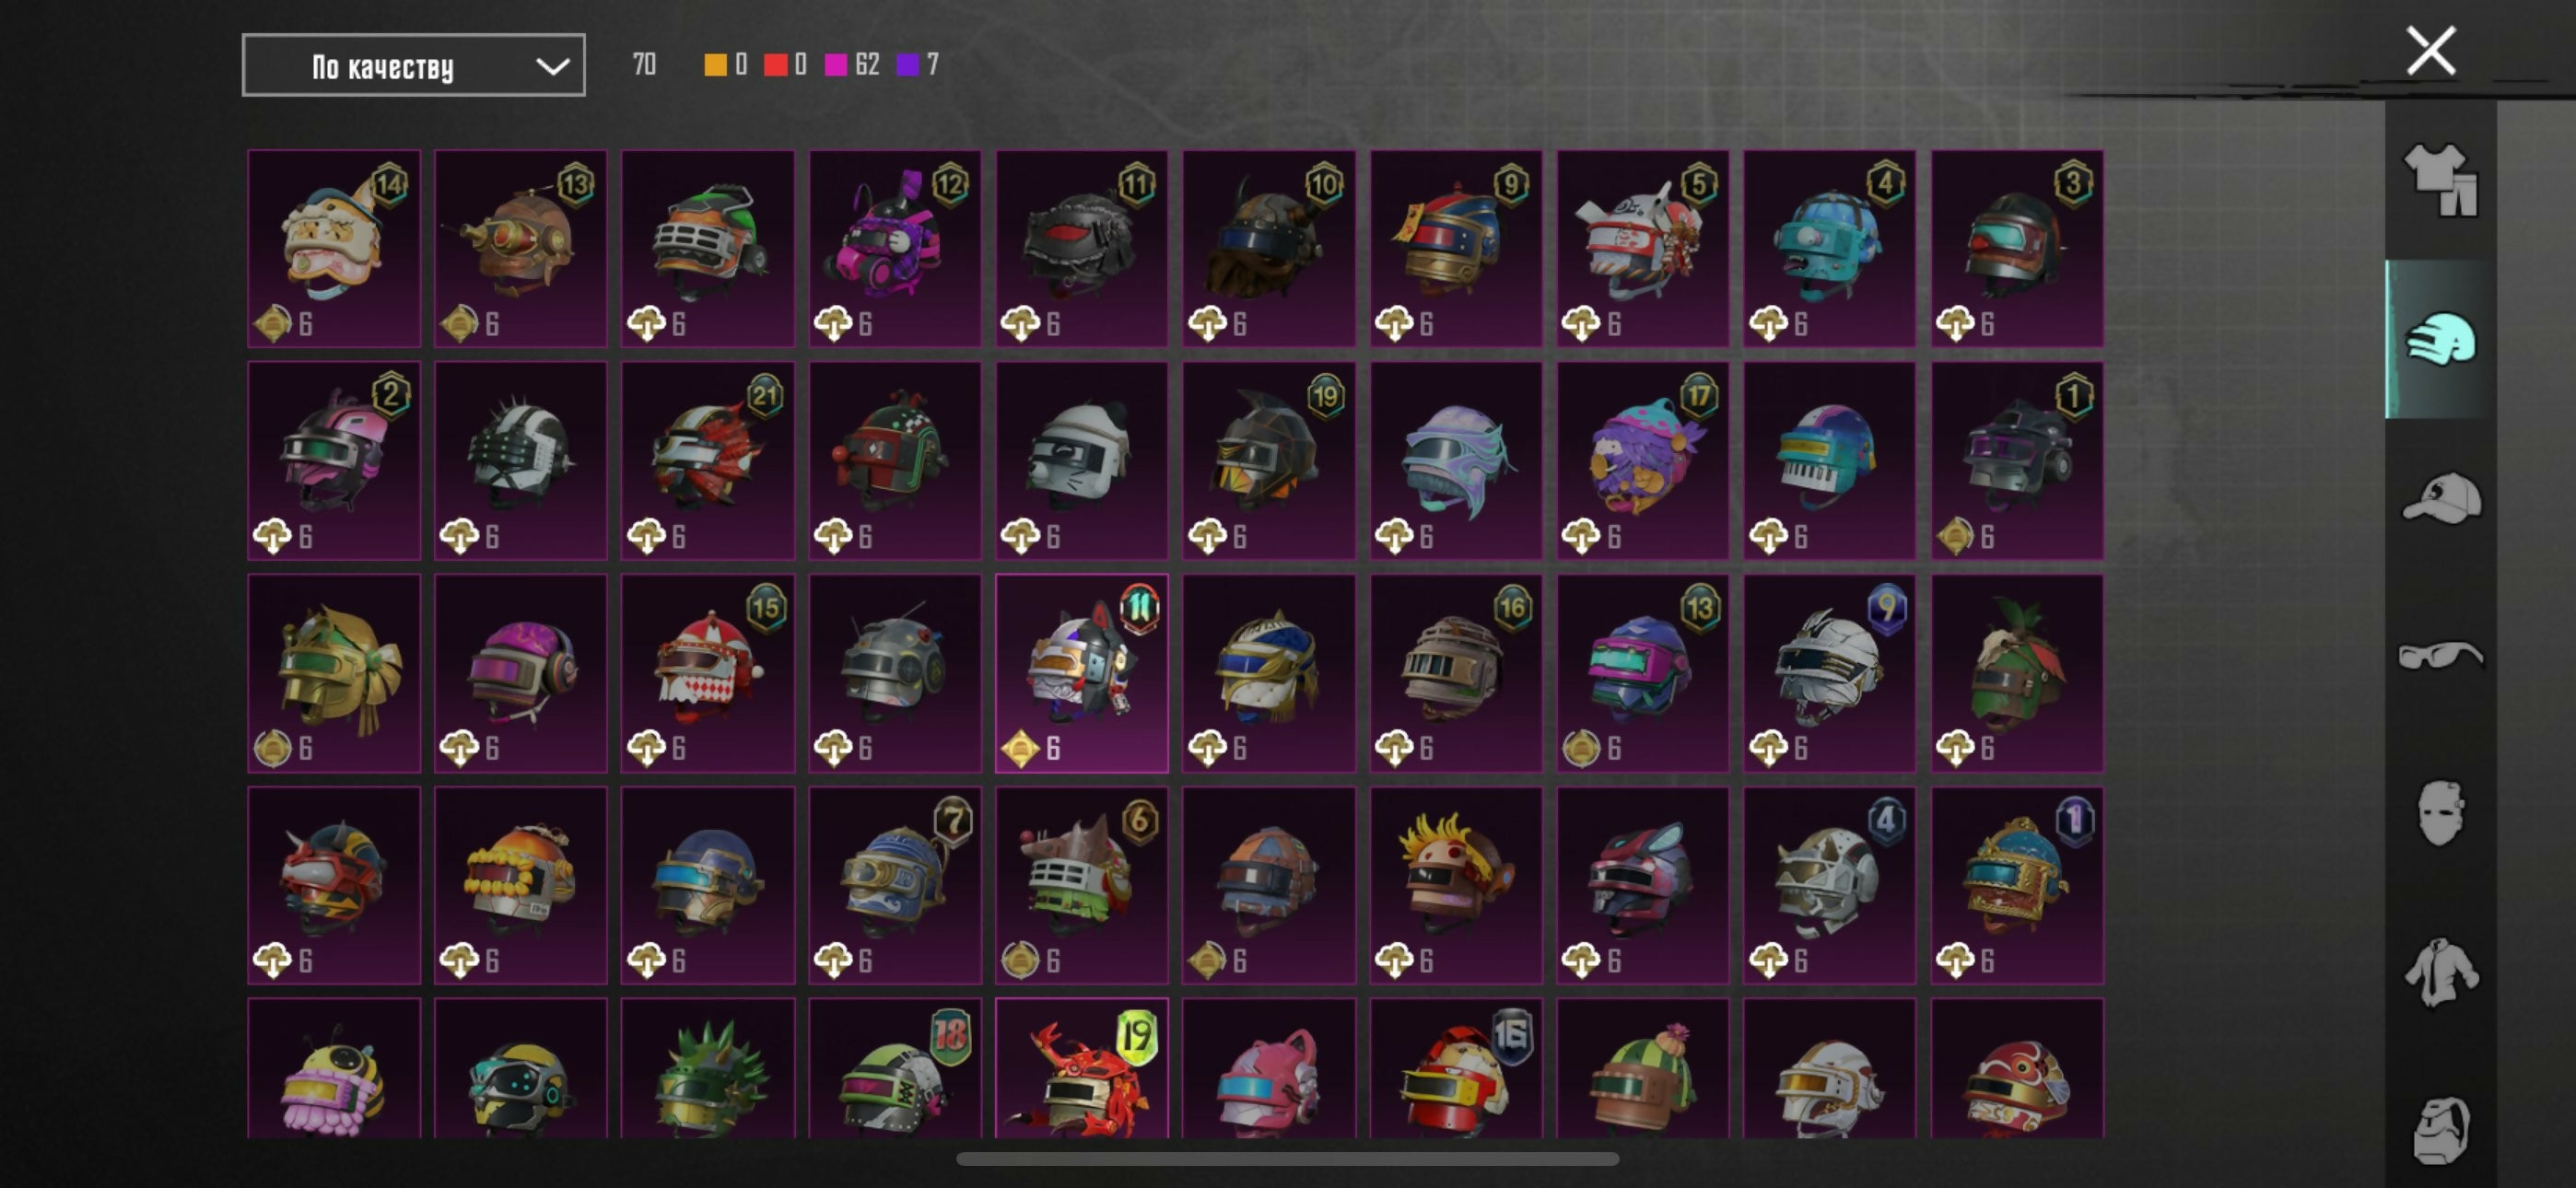This screenshot has width=2576, height=1188.
Task: Open the sunglasses category icon
Action: point(2440,655)
